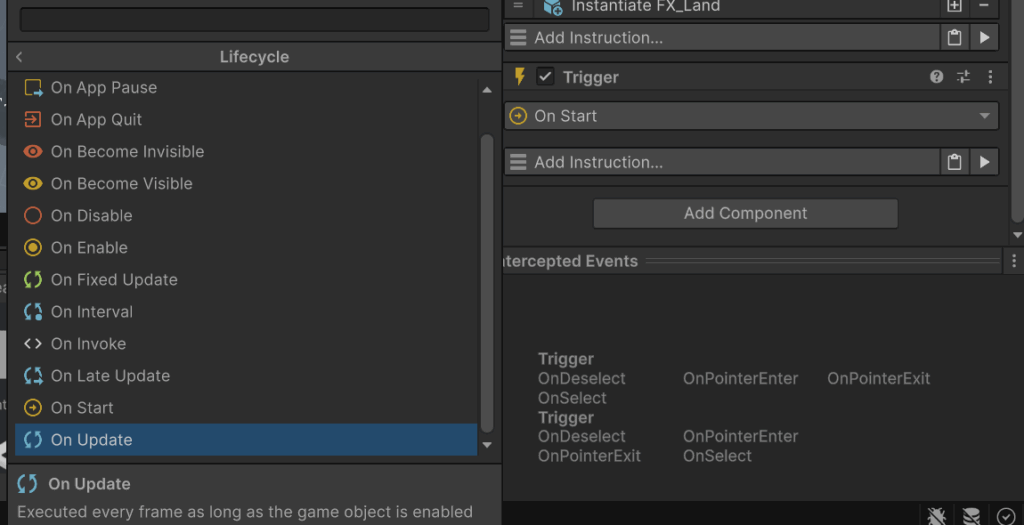Click the lightning bolt Trigger icon
Viewport: 1024px width, 525px height.
(519, 77)
